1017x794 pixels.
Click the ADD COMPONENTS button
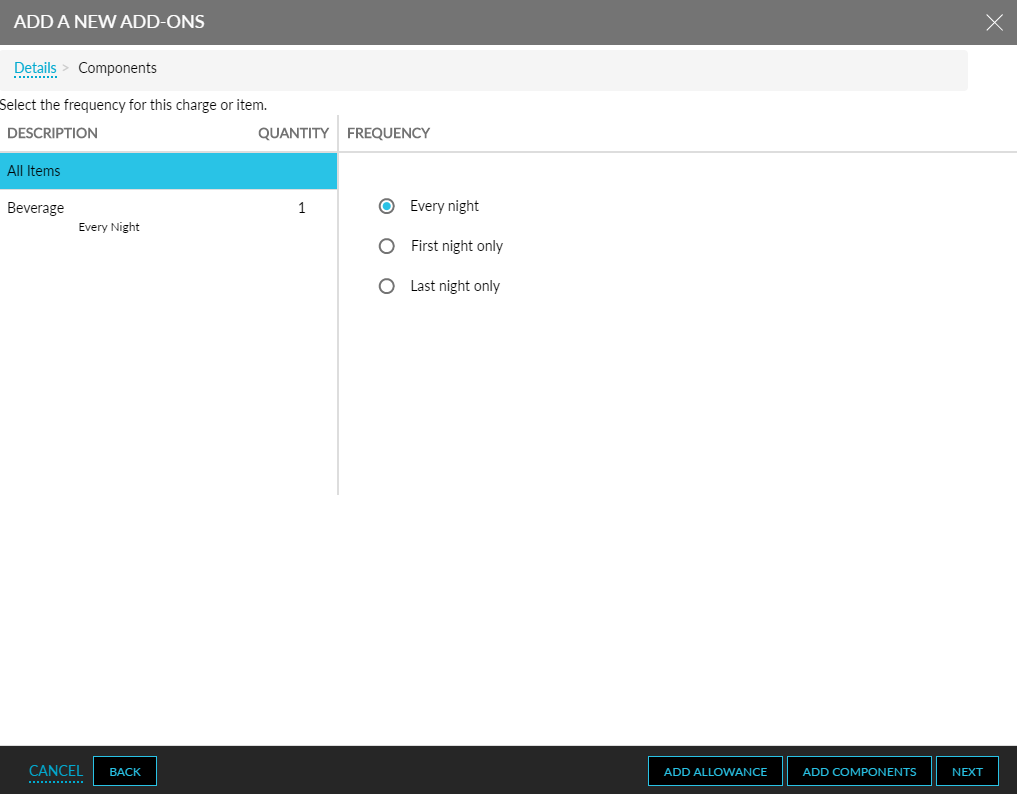coord(858,771)
